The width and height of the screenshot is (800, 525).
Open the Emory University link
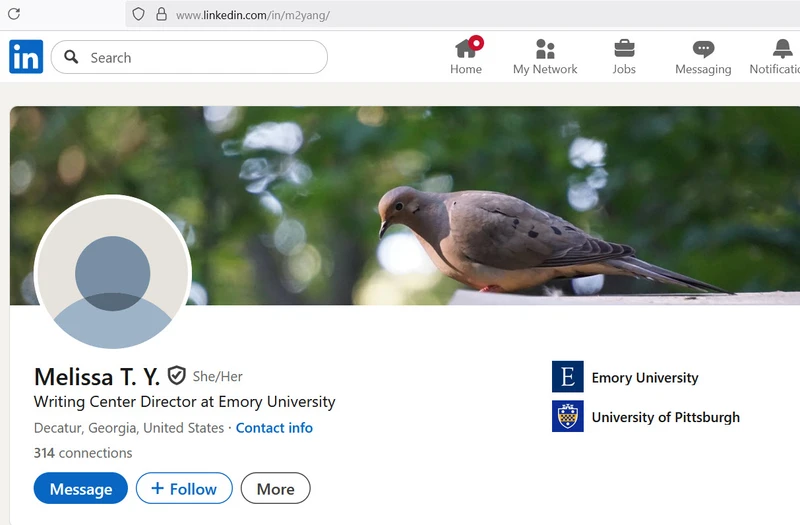pyautogui.click(x=645, y=378)
